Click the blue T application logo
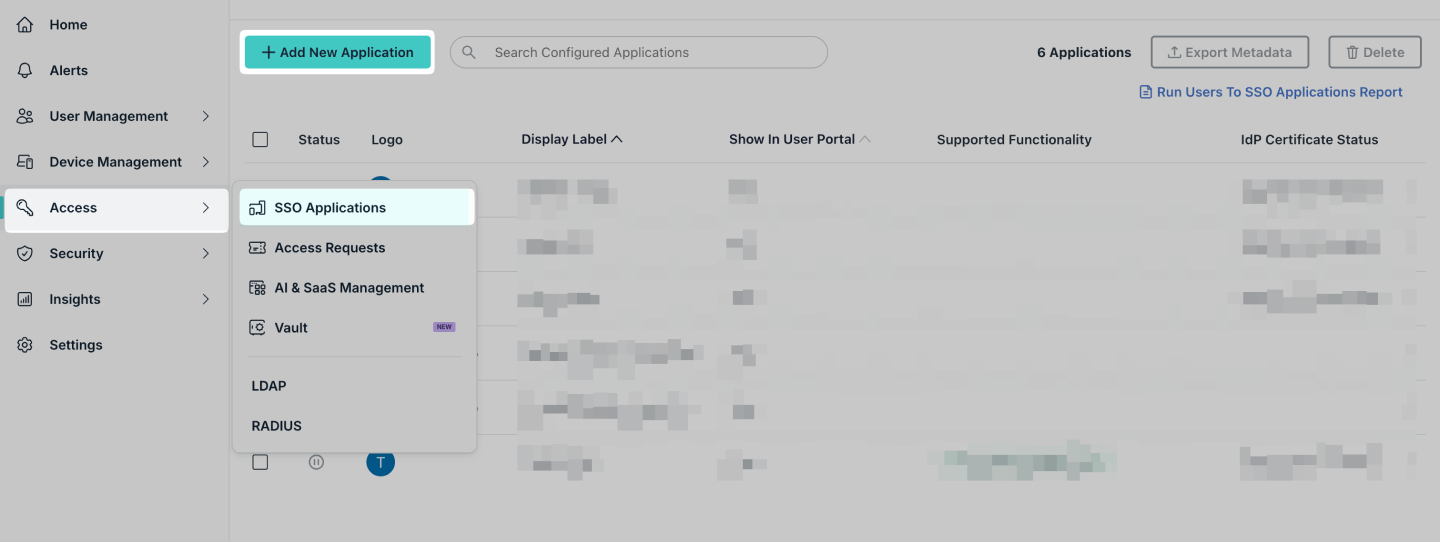This screenshot has height=542, width=1440. [380, 463]
